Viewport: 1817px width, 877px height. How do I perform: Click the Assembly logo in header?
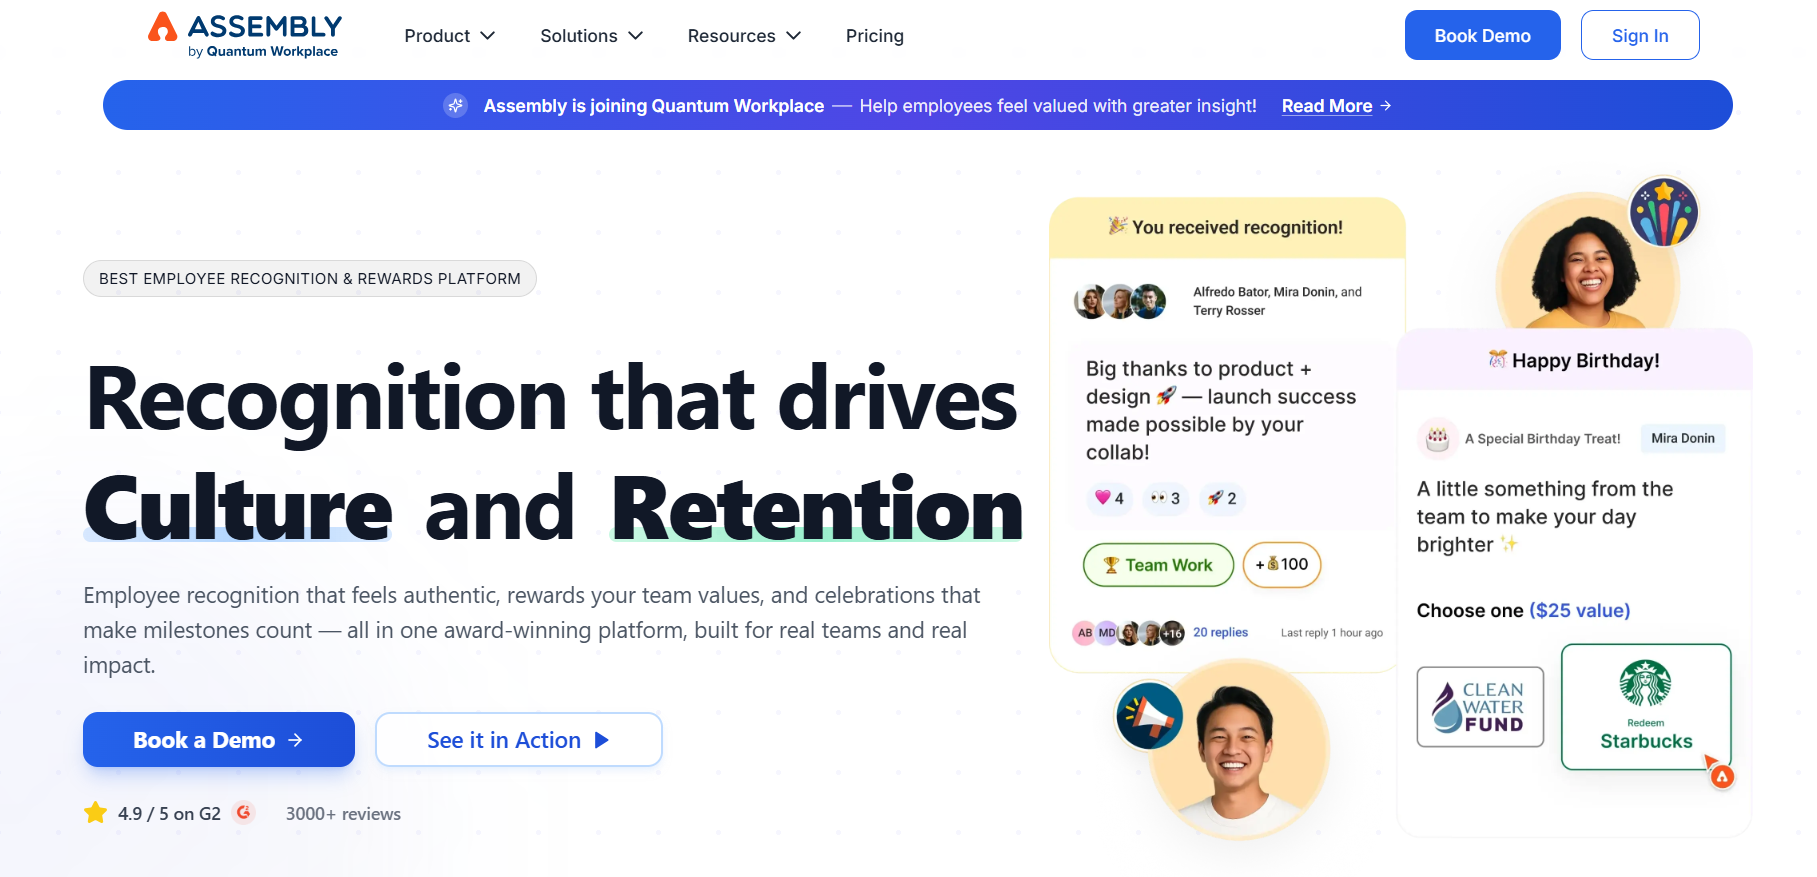pos(245,35)
